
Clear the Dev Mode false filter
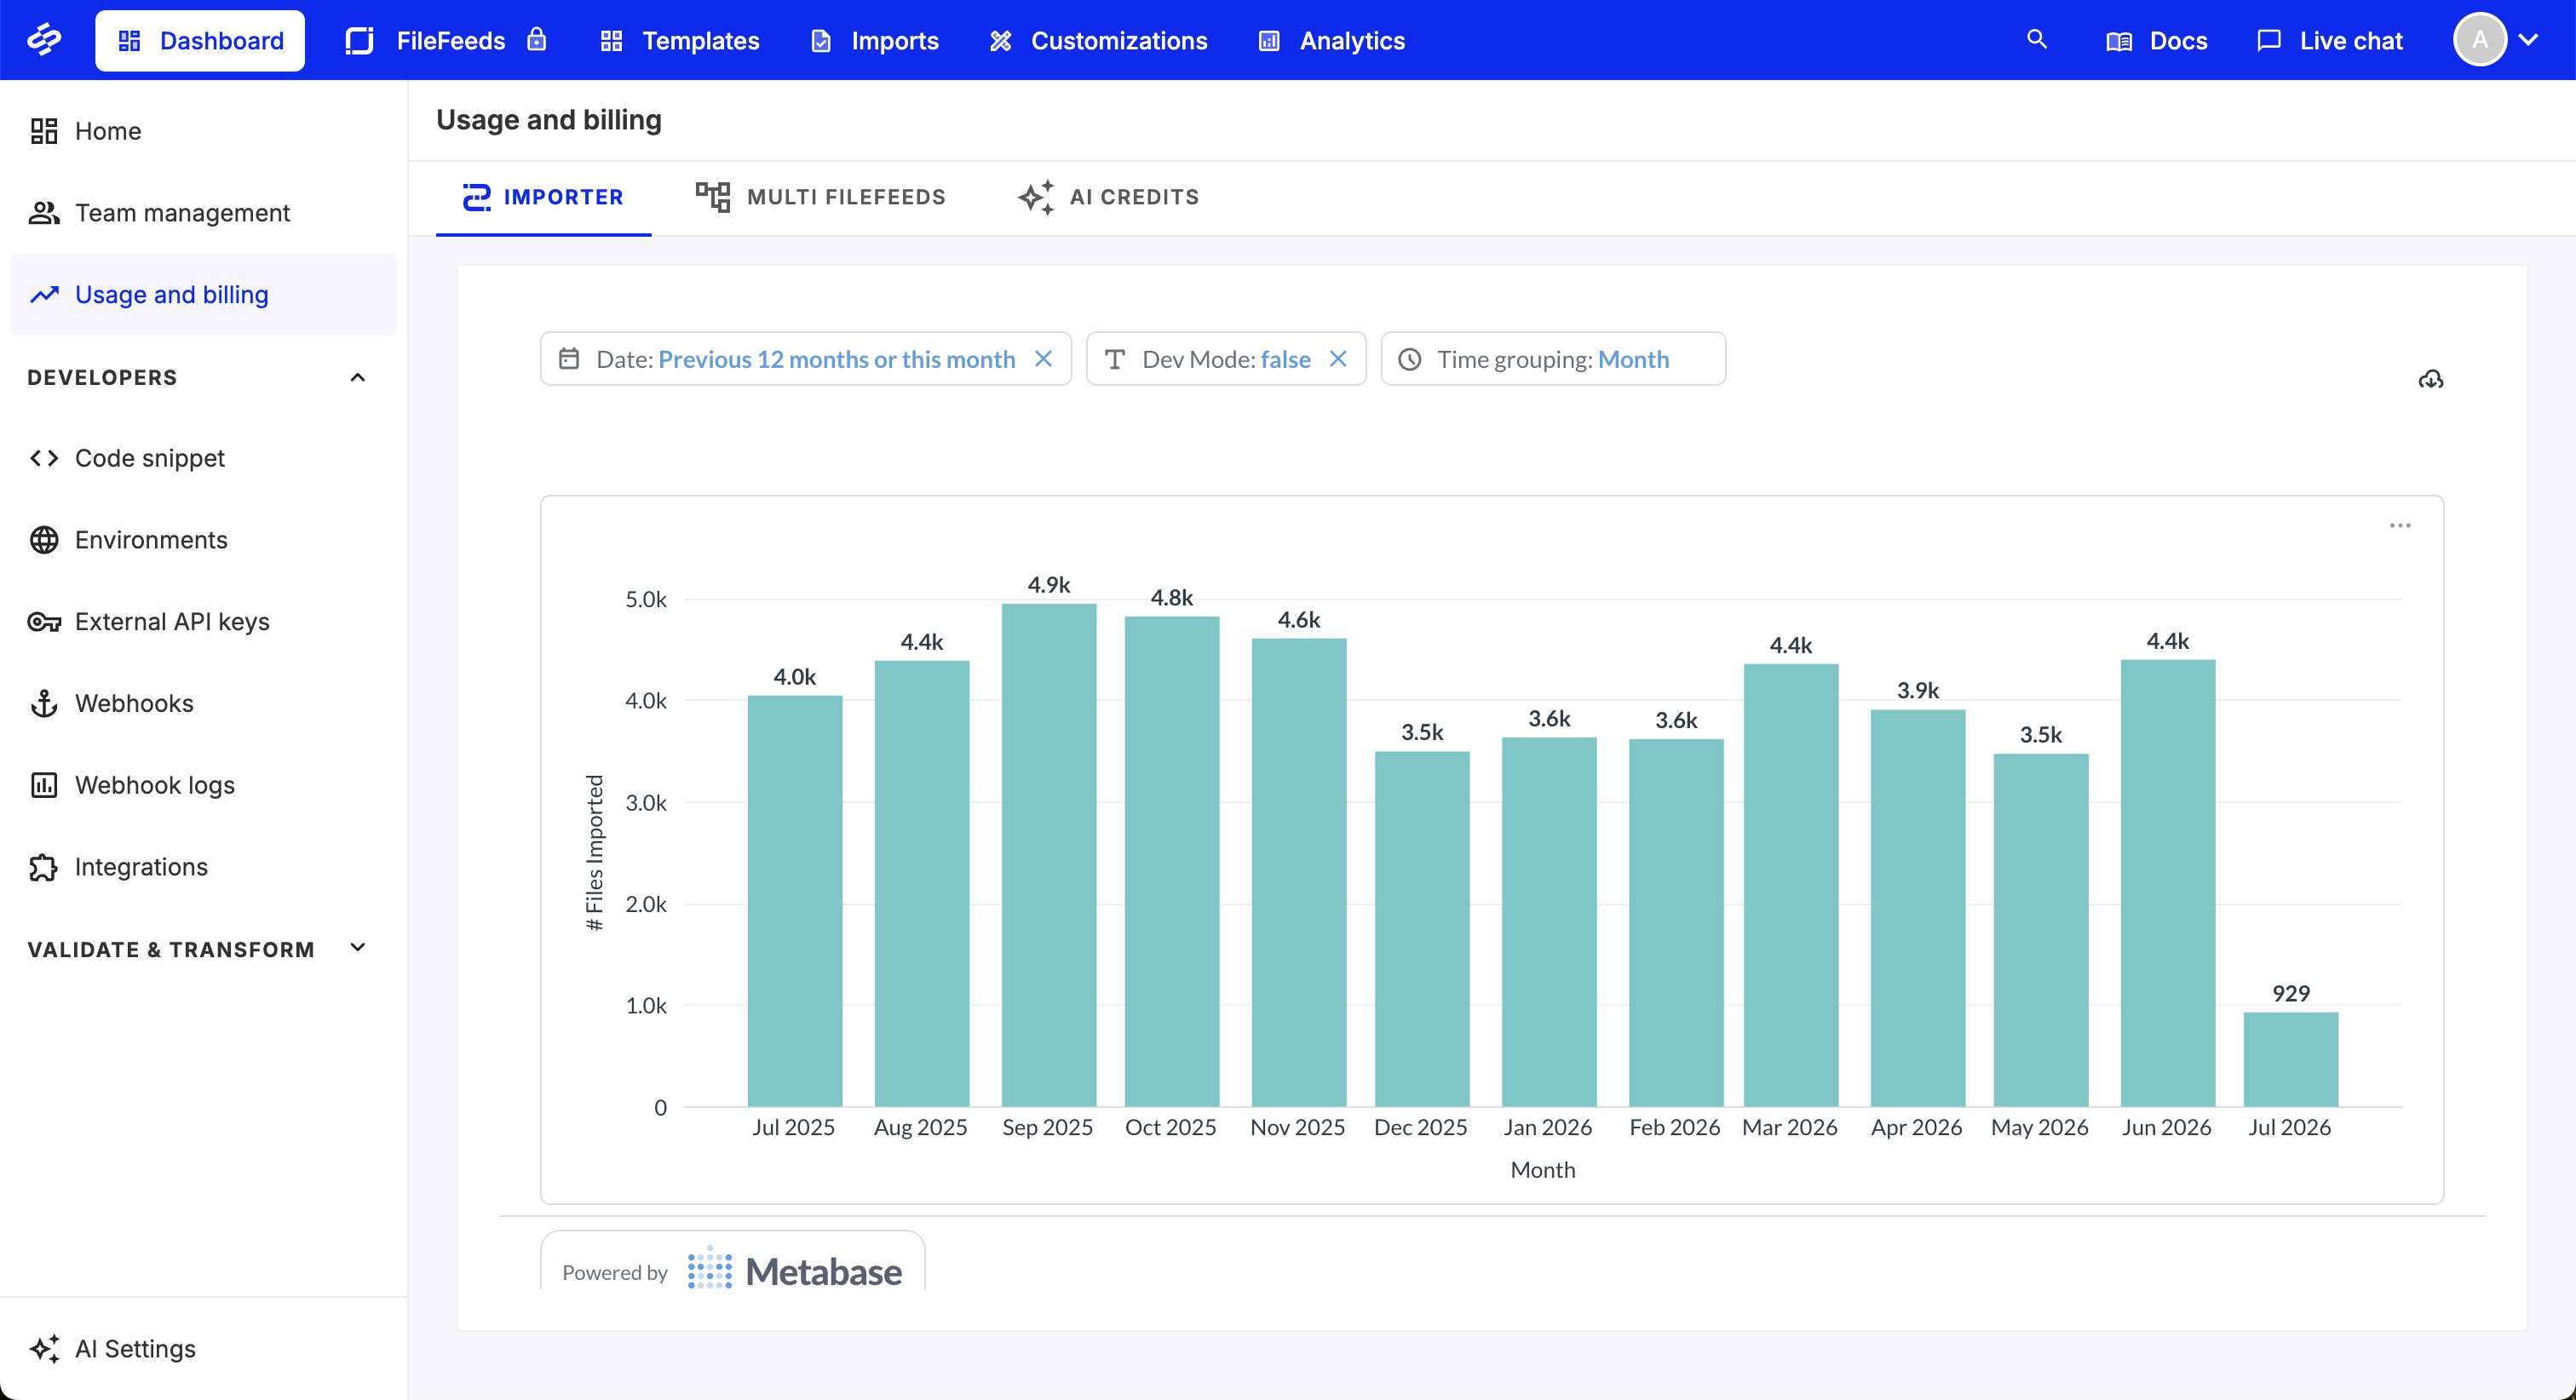click(1338, 359)
